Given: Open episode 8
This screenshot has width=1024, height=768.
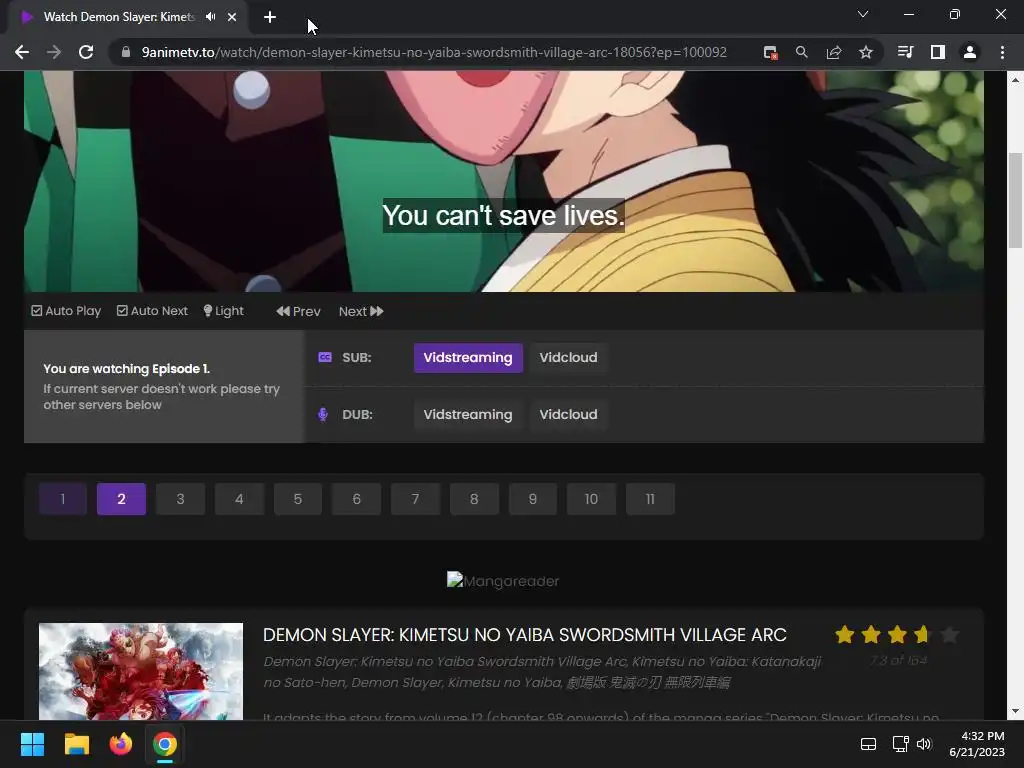Looking at the screenshot, I should [x=474, y=500].
